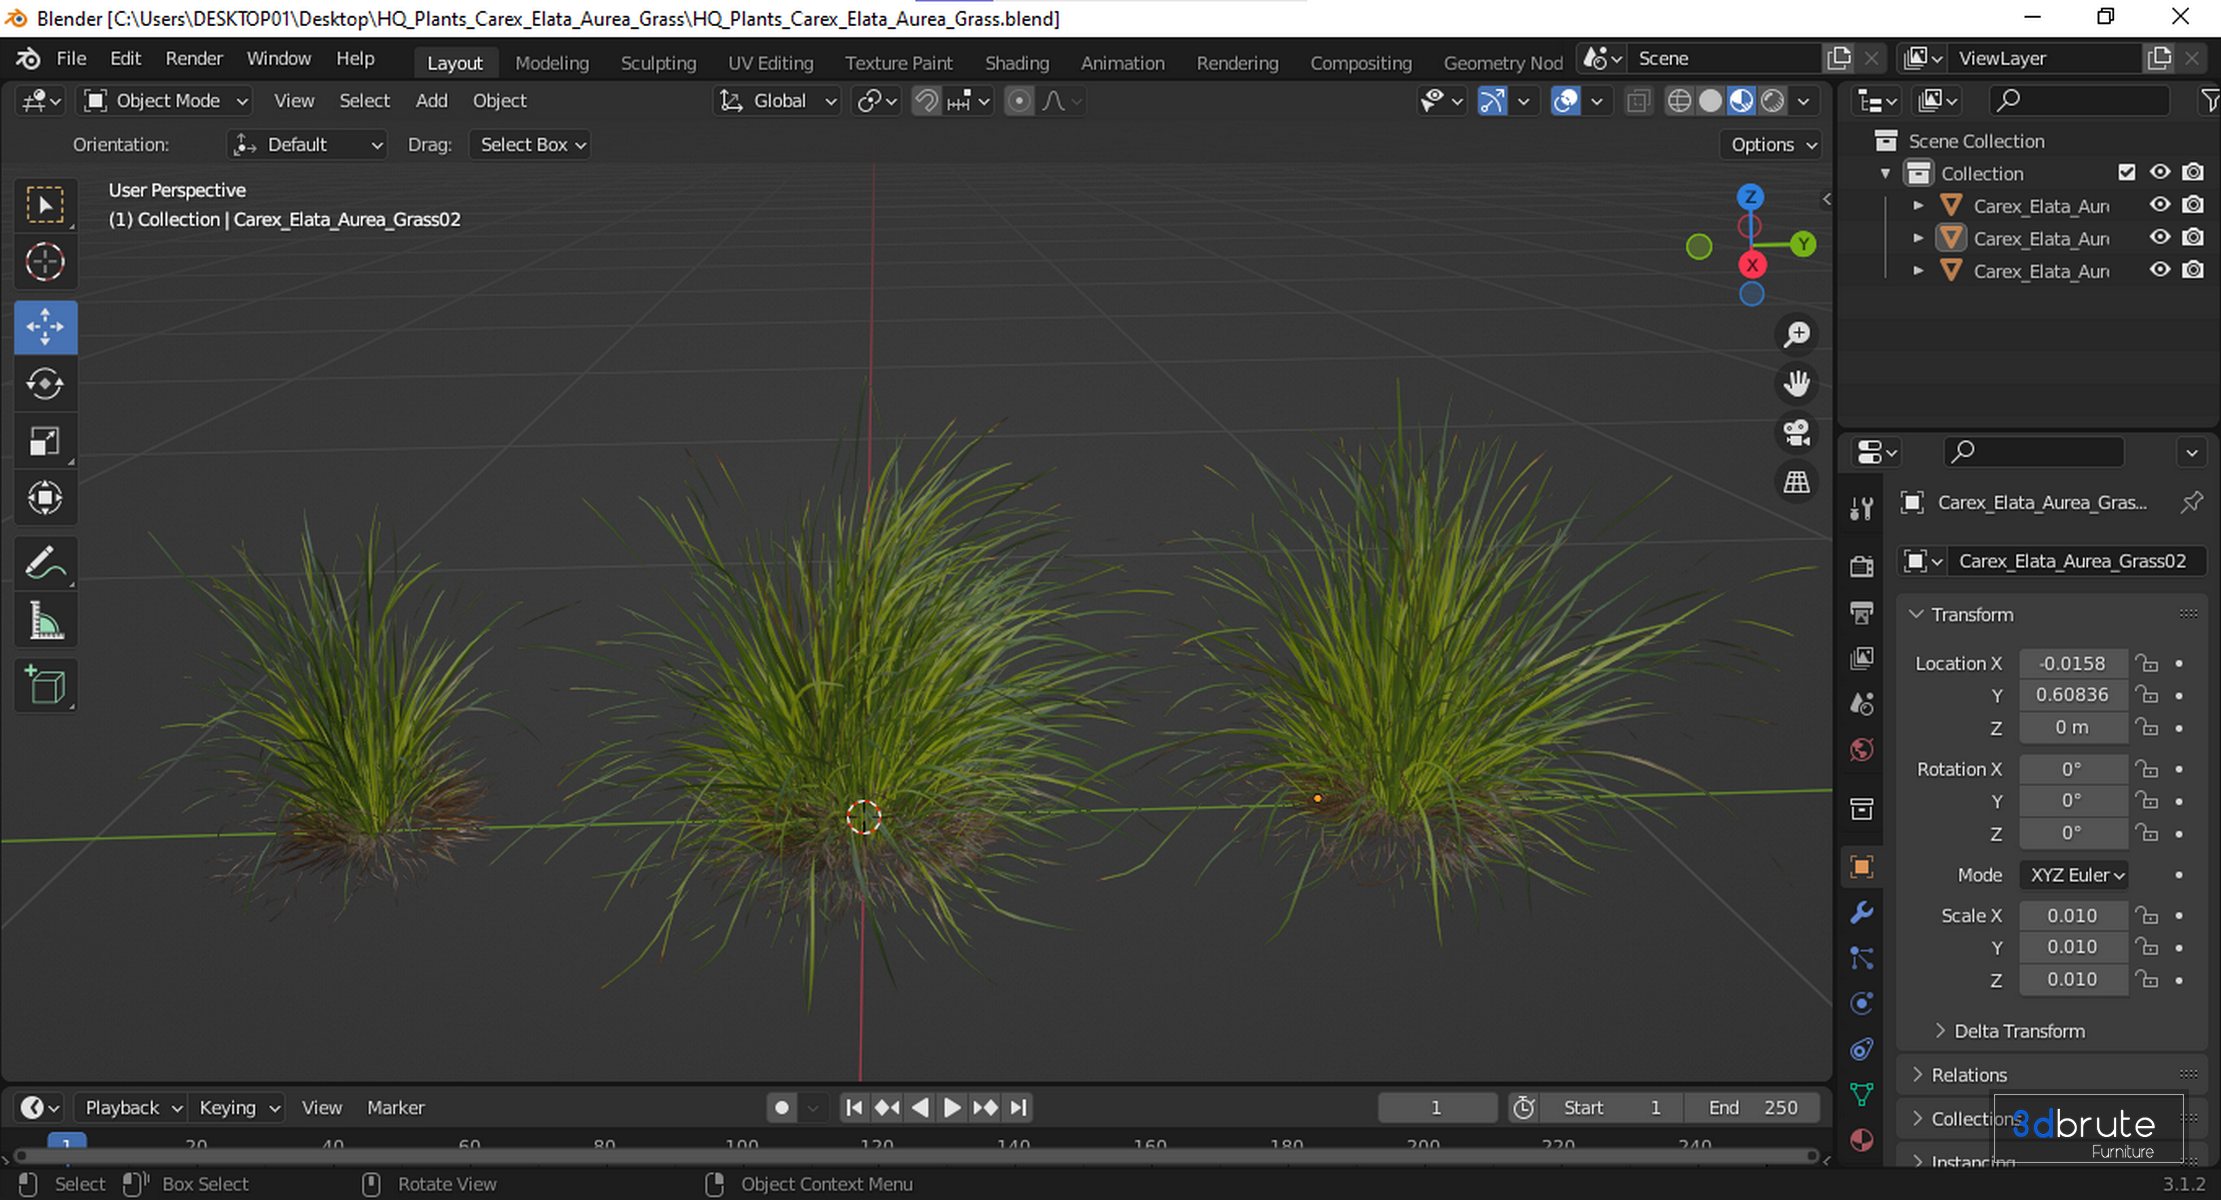The height and width of the screenshot is (1200, 2221).
Task: Expand the Delta Transform section
Action: tap(2018, 1031)
